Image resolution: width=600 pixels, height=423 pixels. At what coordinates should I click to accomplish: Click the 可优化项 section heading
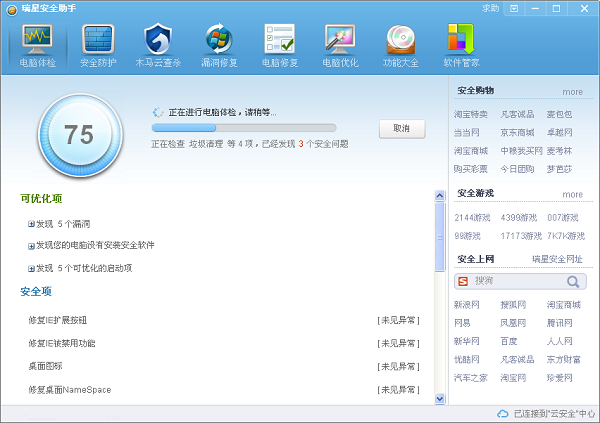[x=41, y=199]
